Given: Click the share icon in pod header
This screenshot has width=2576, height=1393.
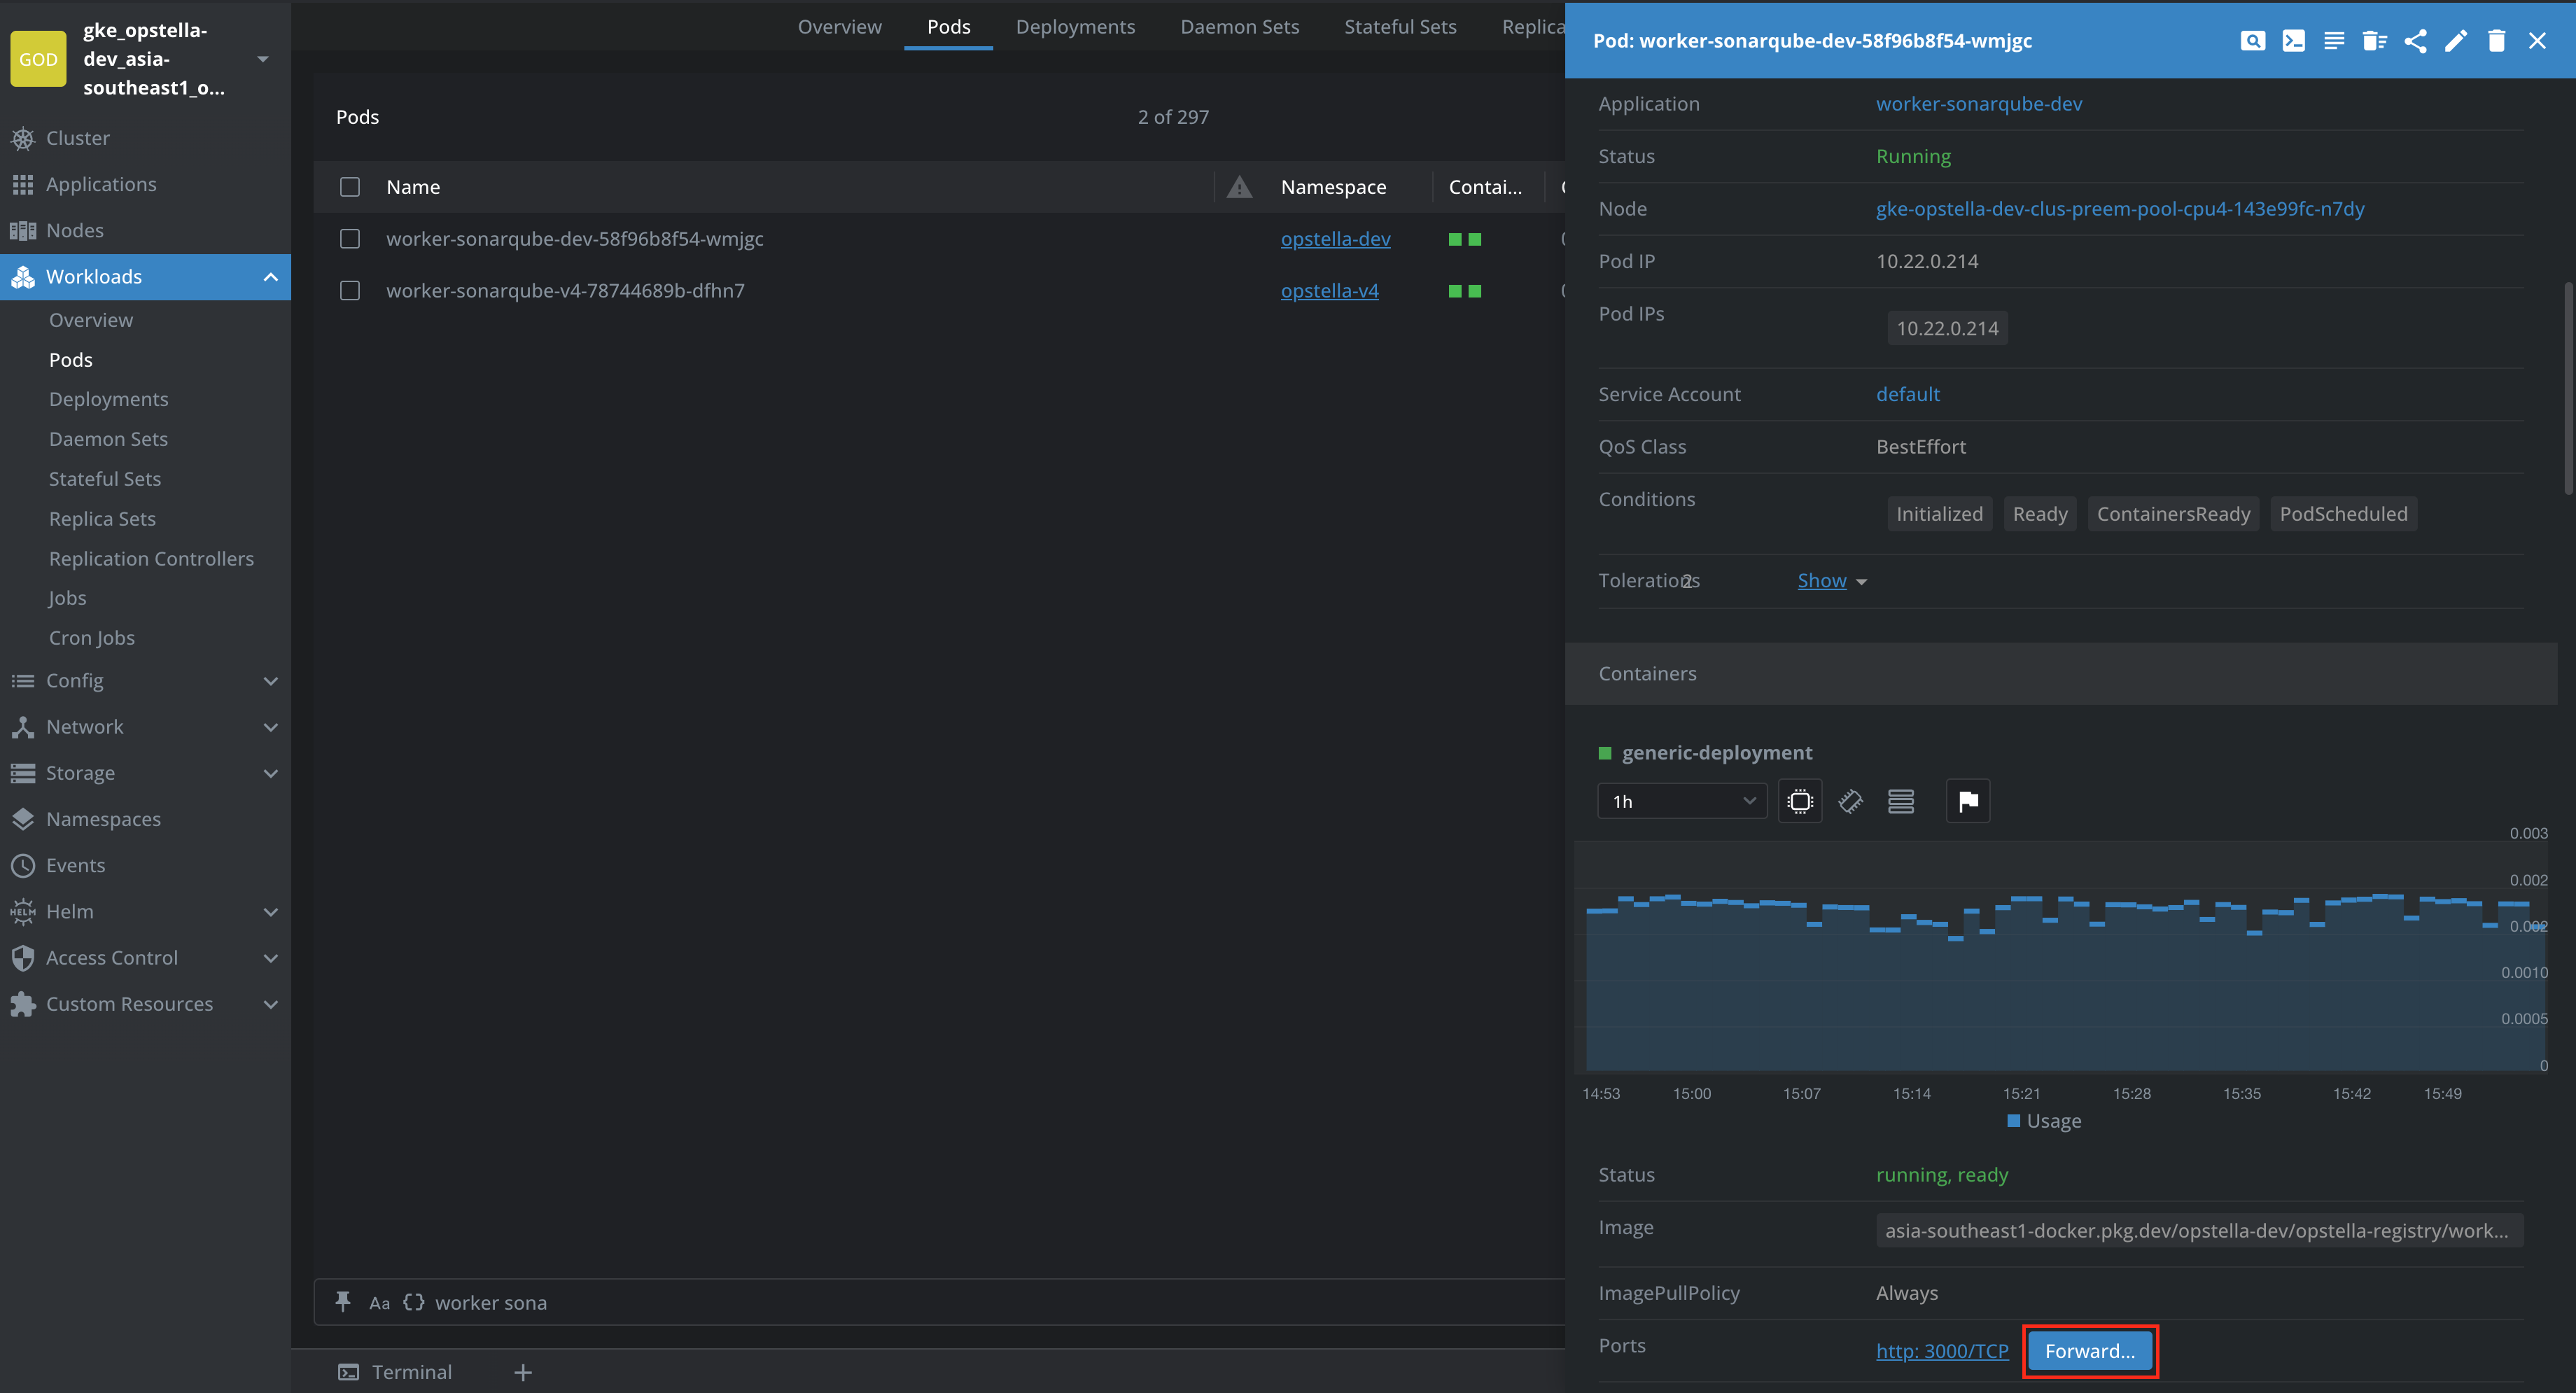Looking at the screenshot, I should click(2415, 41).
